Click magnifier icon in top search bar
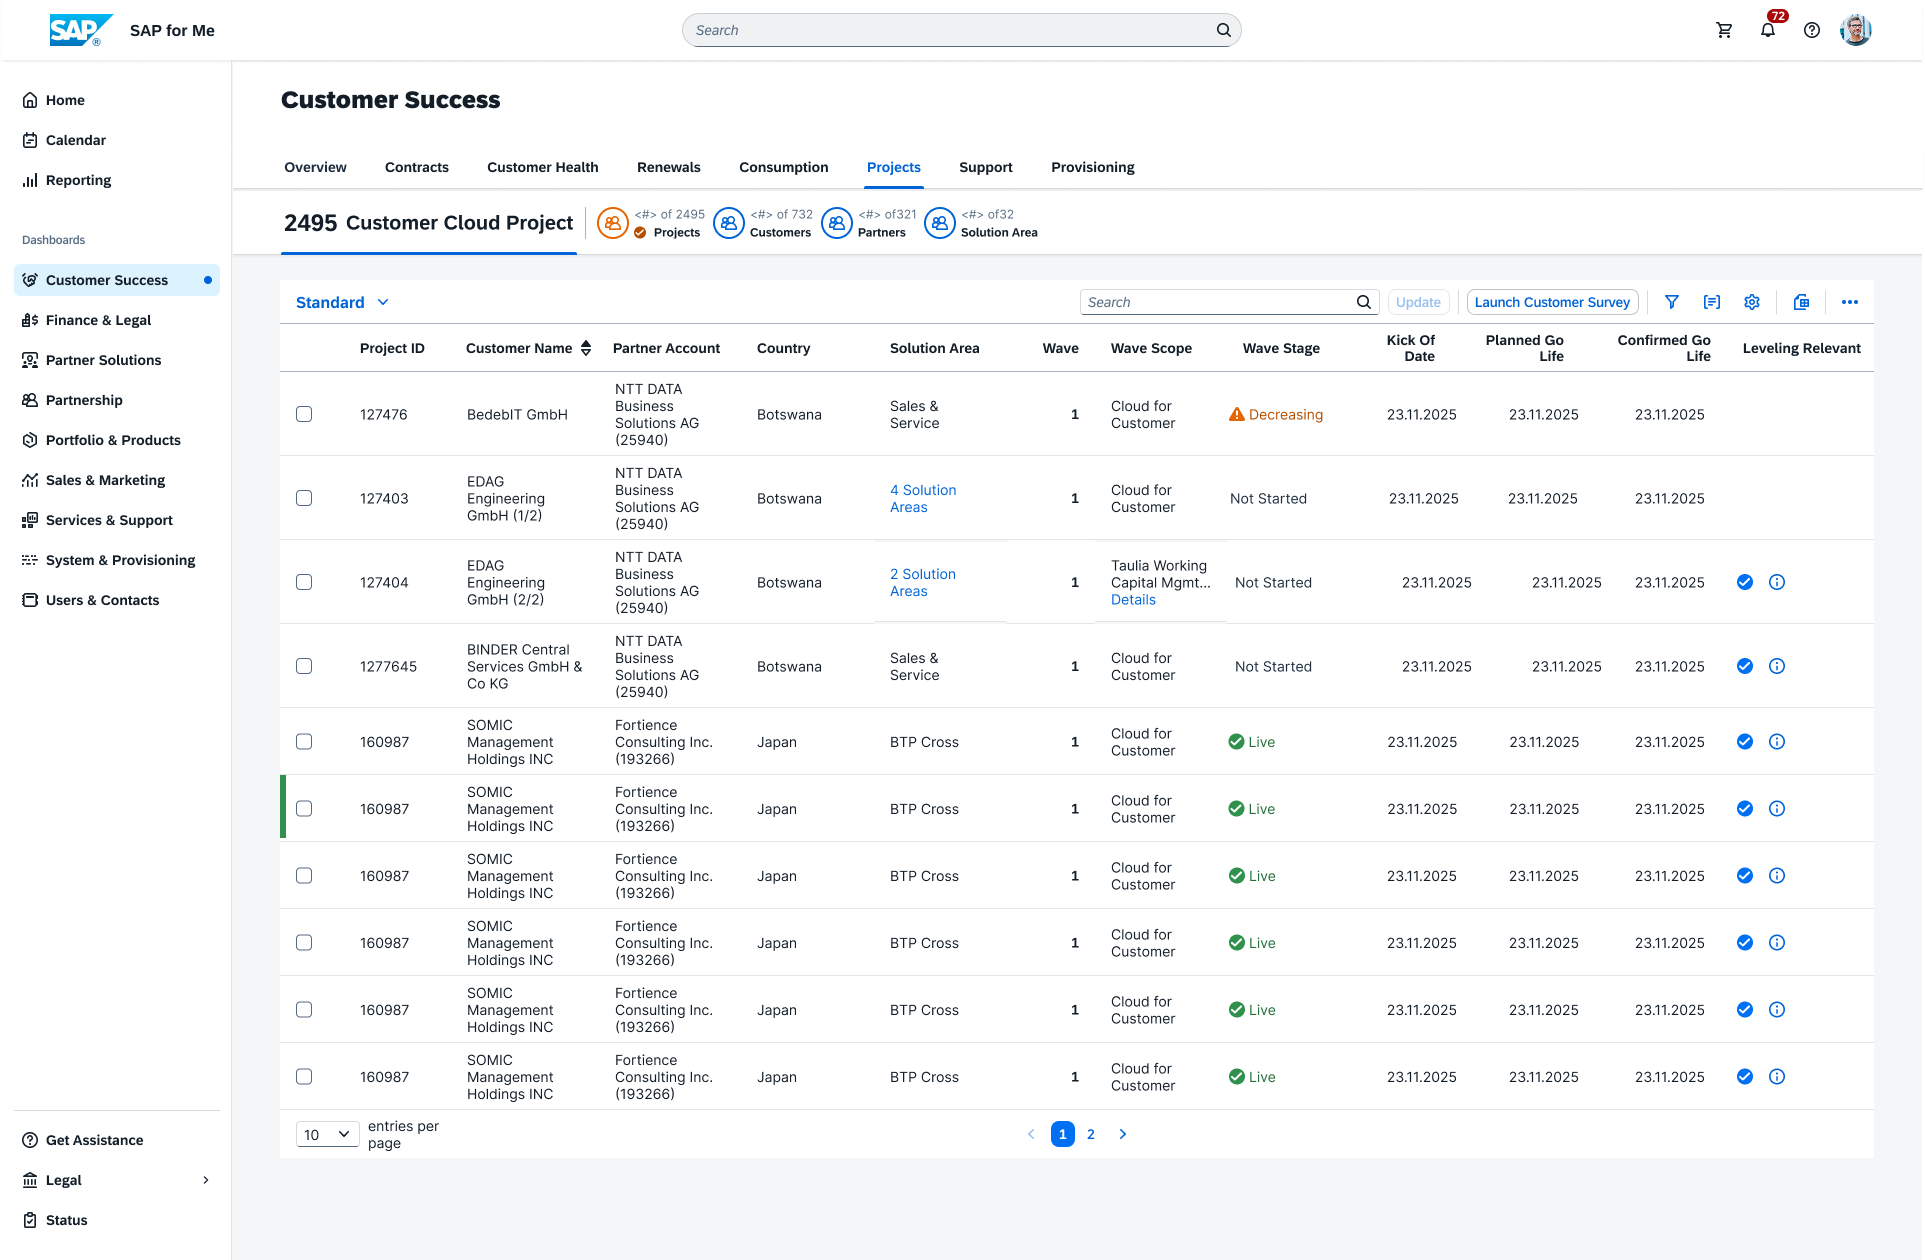Viewport: 1925px width, 1260px height. pos(1224,30)
